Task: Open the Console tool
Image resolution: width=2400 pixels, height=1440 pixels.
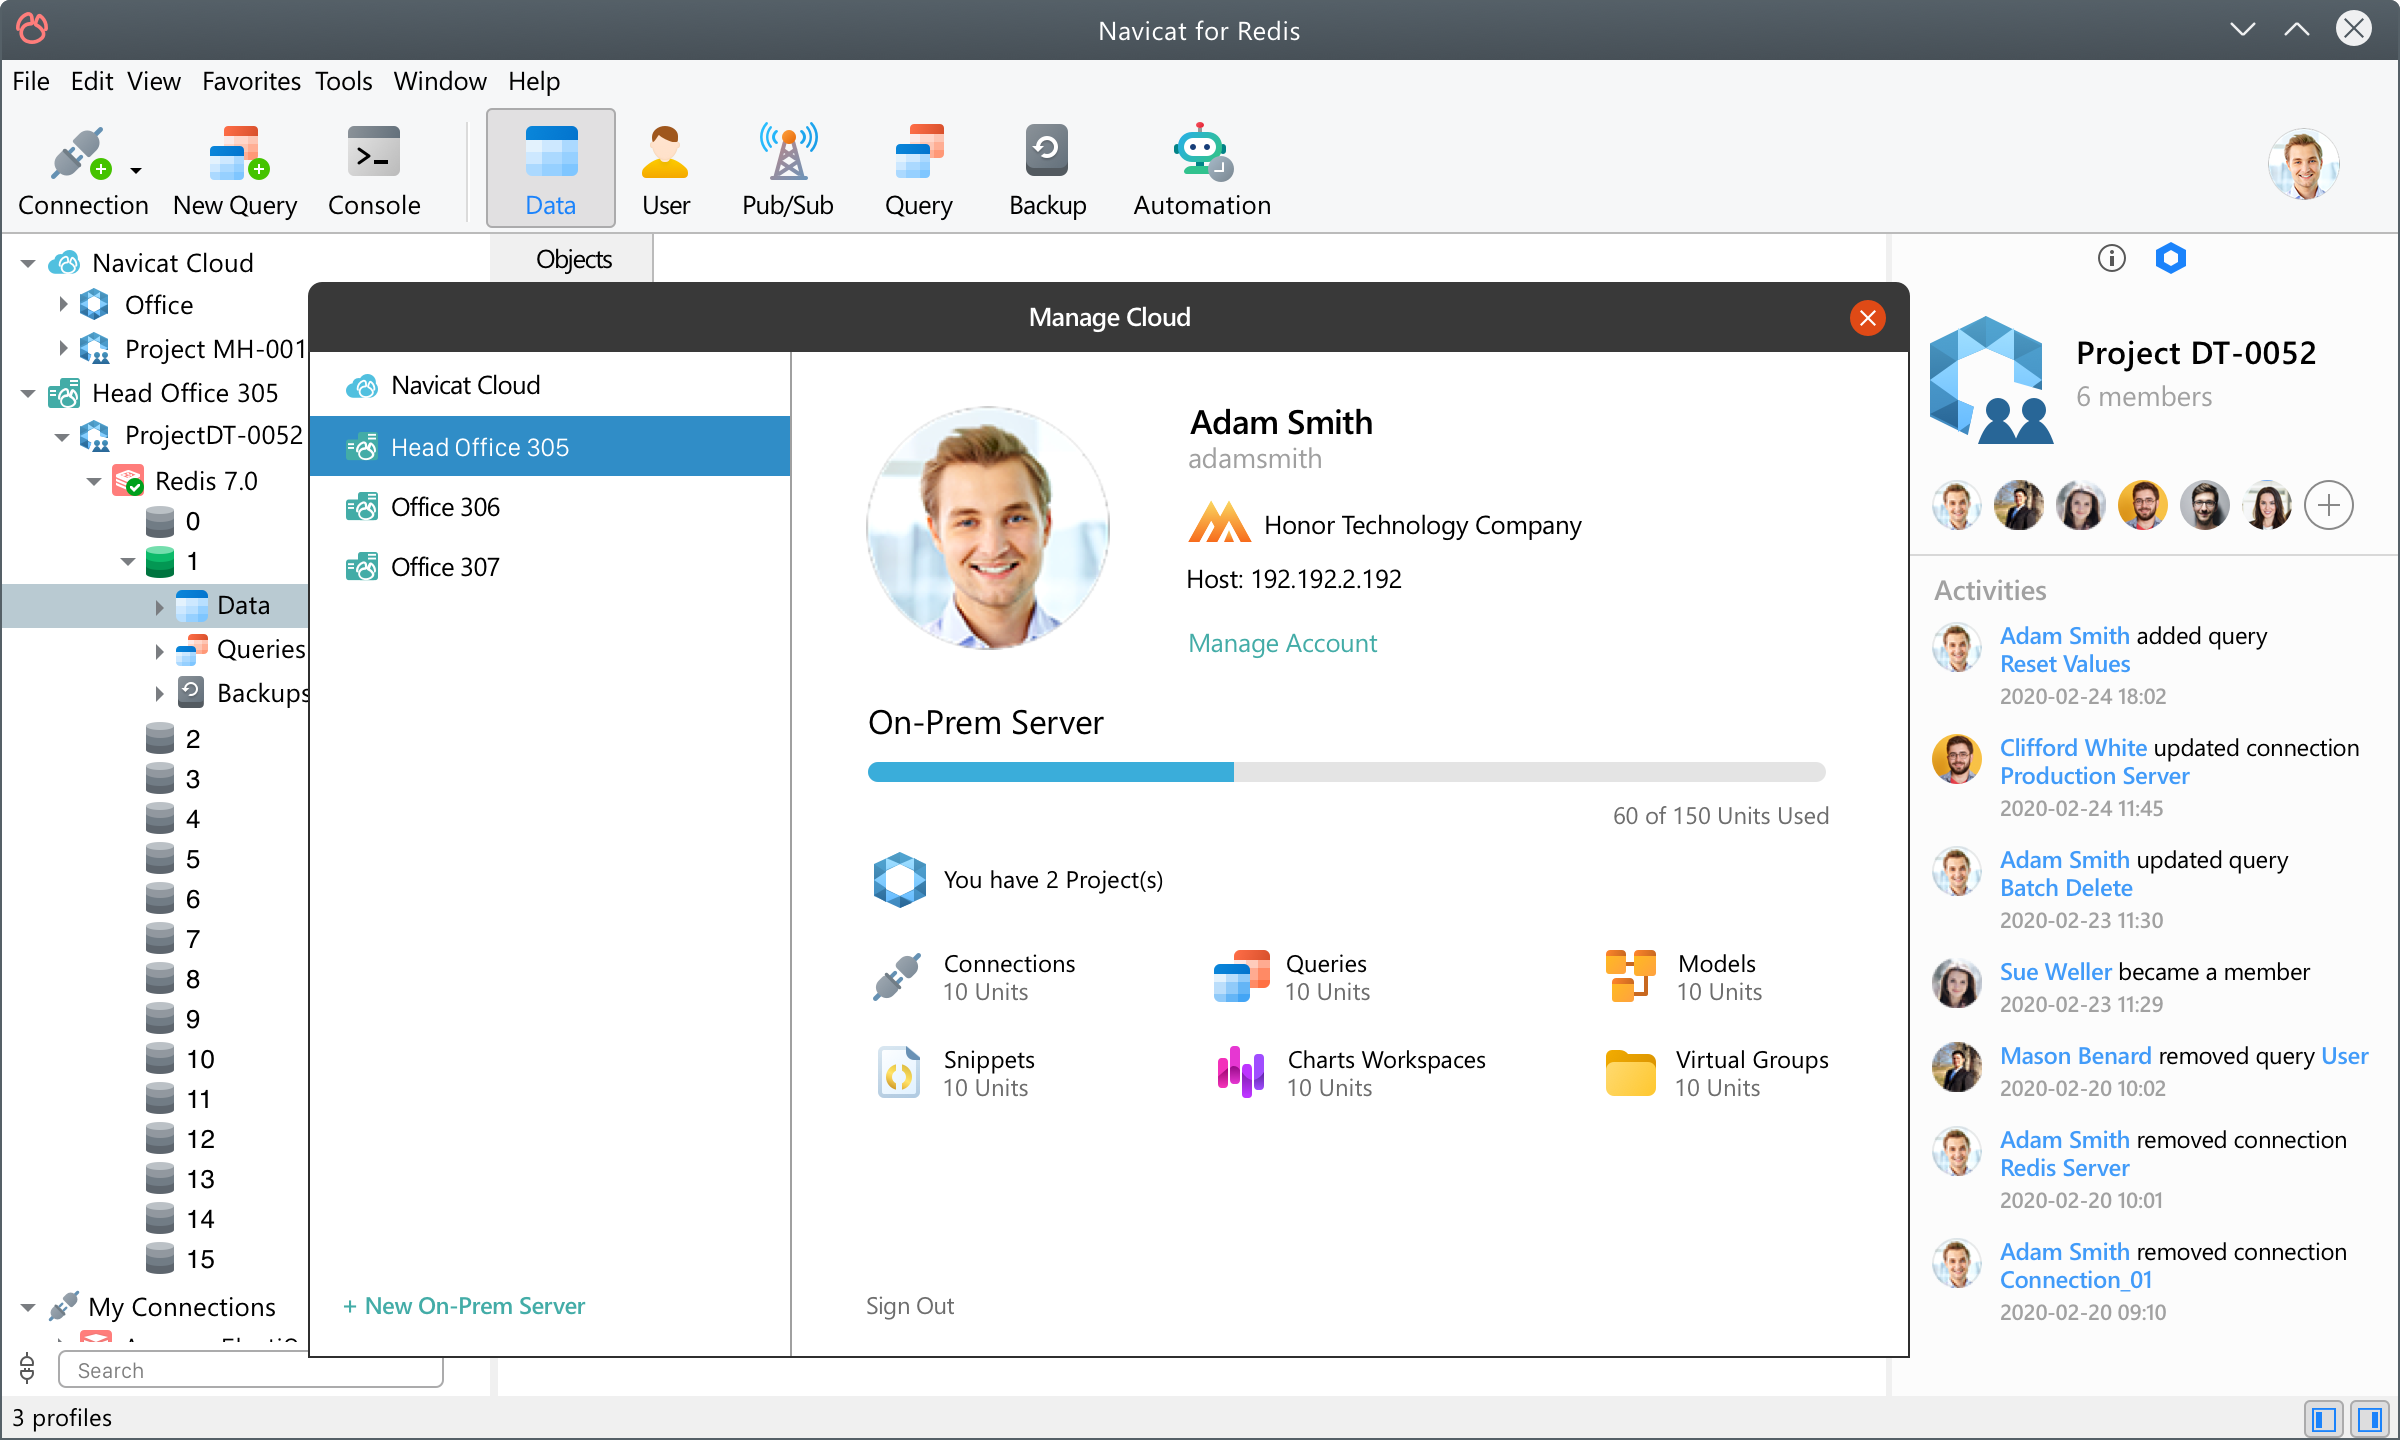Action: 374,170
